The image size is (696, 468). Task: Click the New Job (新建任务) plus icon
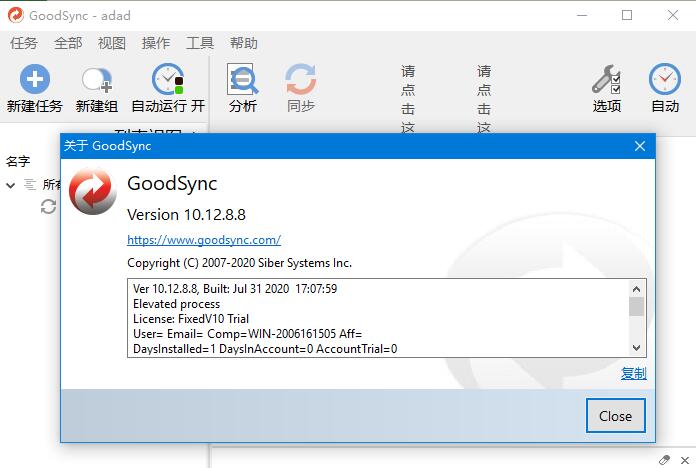pos(35,79)
